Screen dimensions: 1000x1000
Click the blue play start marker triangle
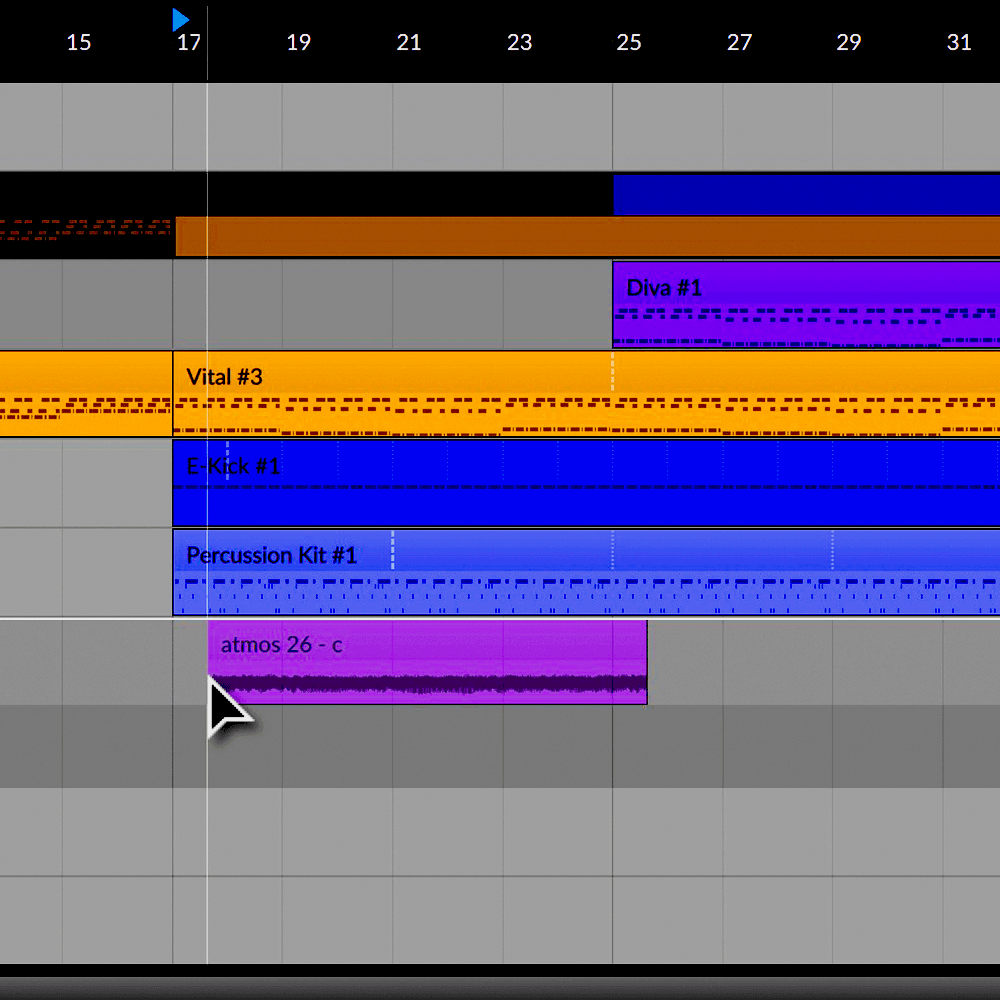tap(179, 20)
